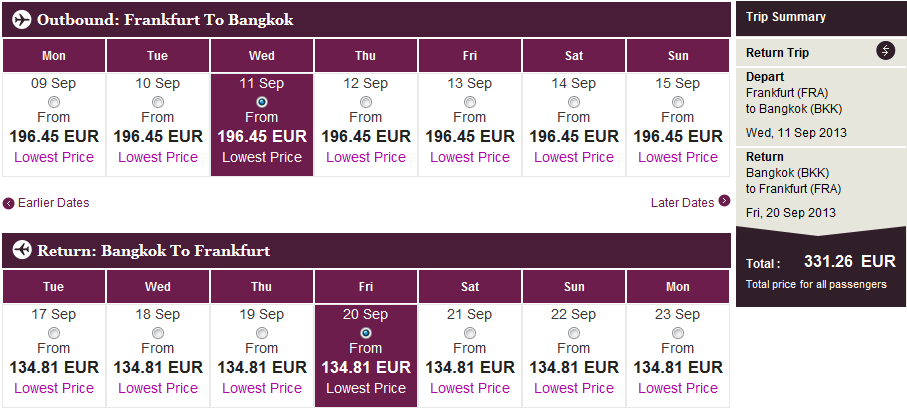Select the outbound Sat column header

574,56
